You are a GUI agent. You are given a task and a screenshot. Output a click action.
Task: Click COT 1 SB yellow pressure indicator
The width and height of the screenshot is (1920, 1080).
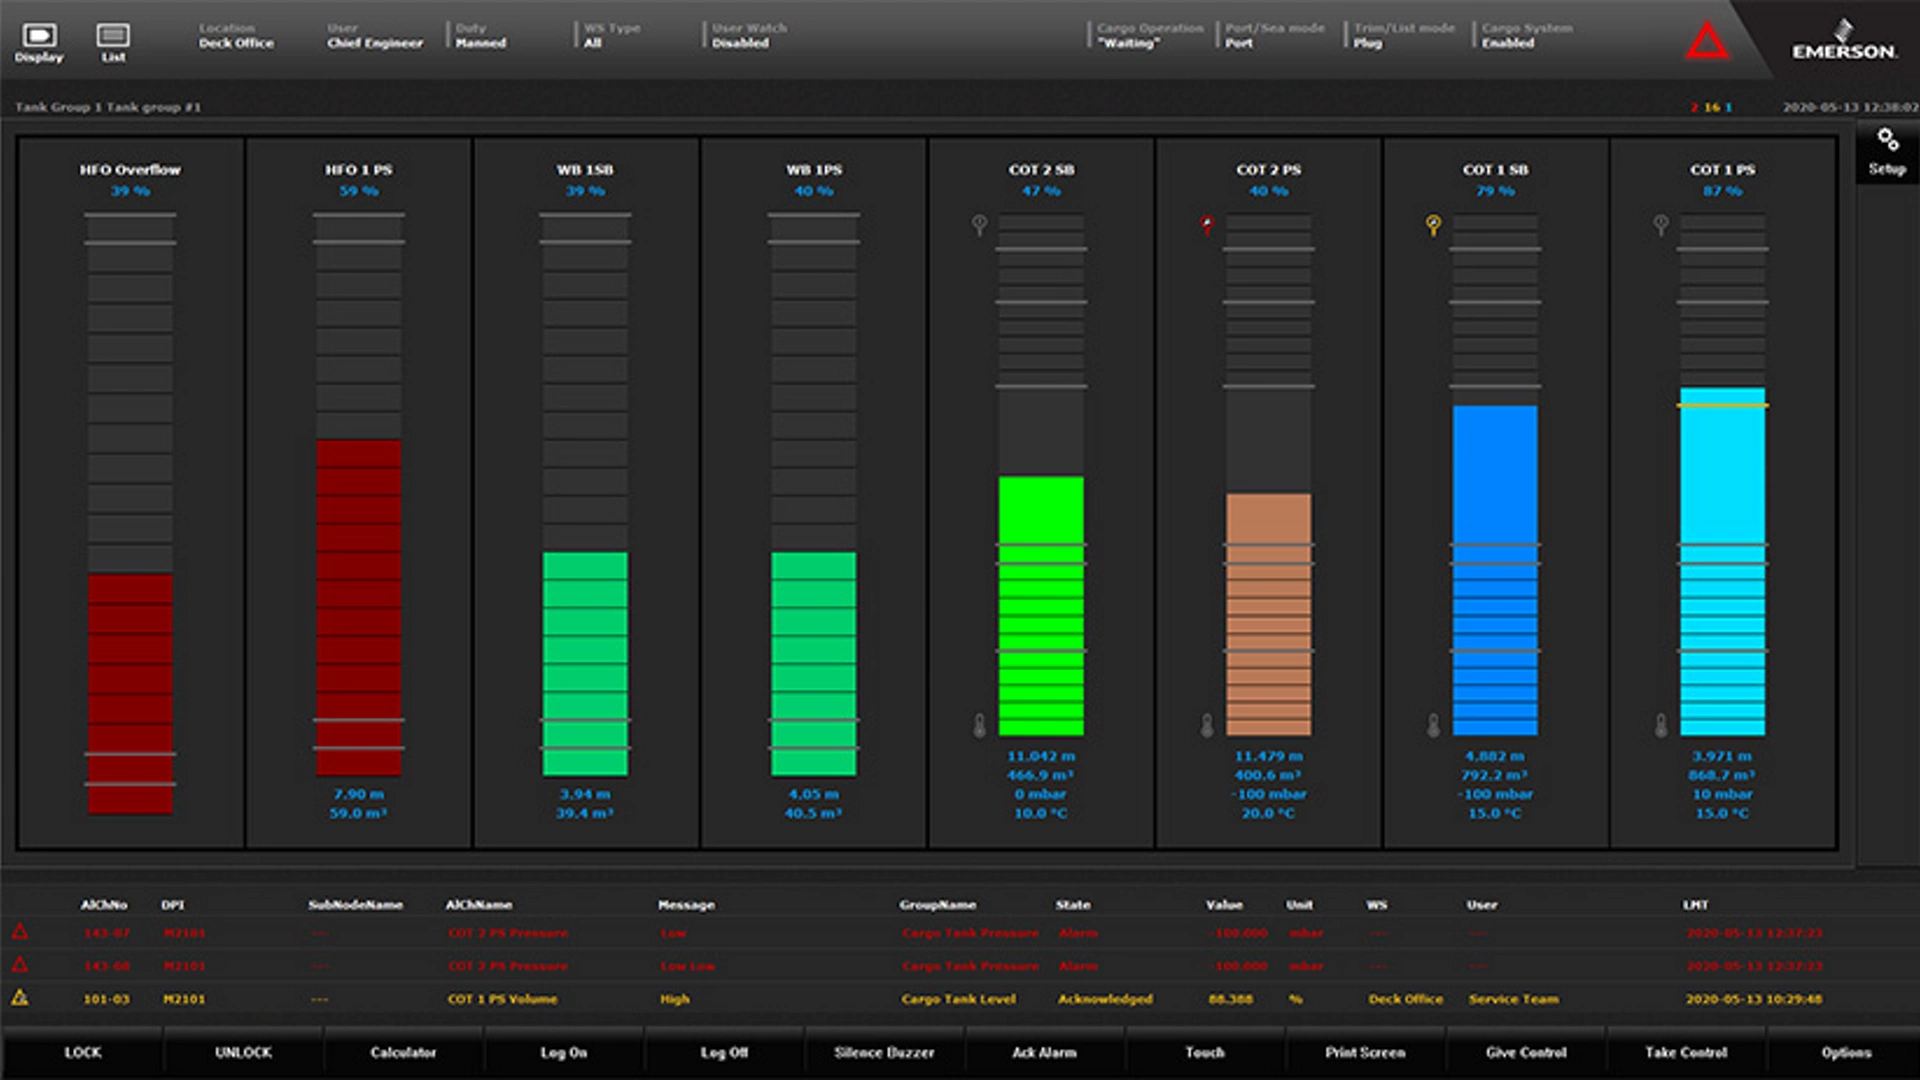[1433, 225]
